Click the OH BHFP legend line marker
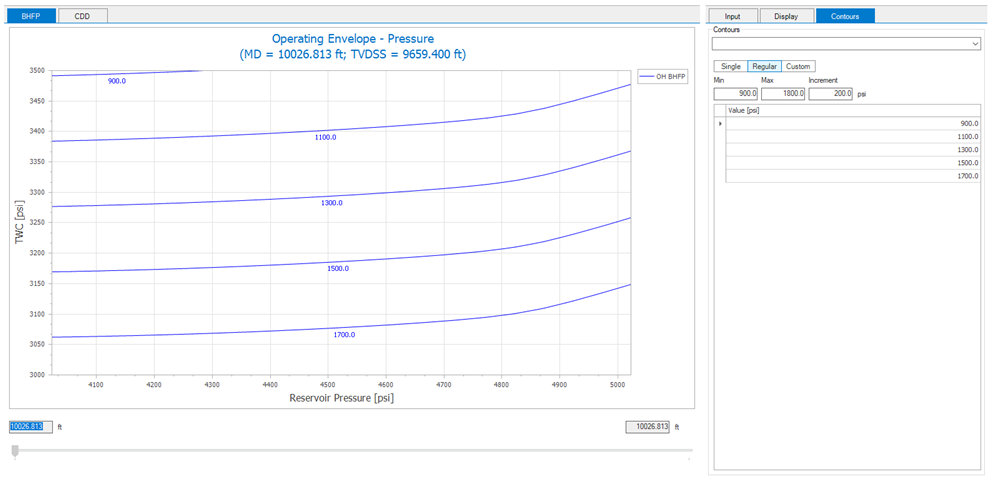Viewport: 988px width, 481px height. 647,77
